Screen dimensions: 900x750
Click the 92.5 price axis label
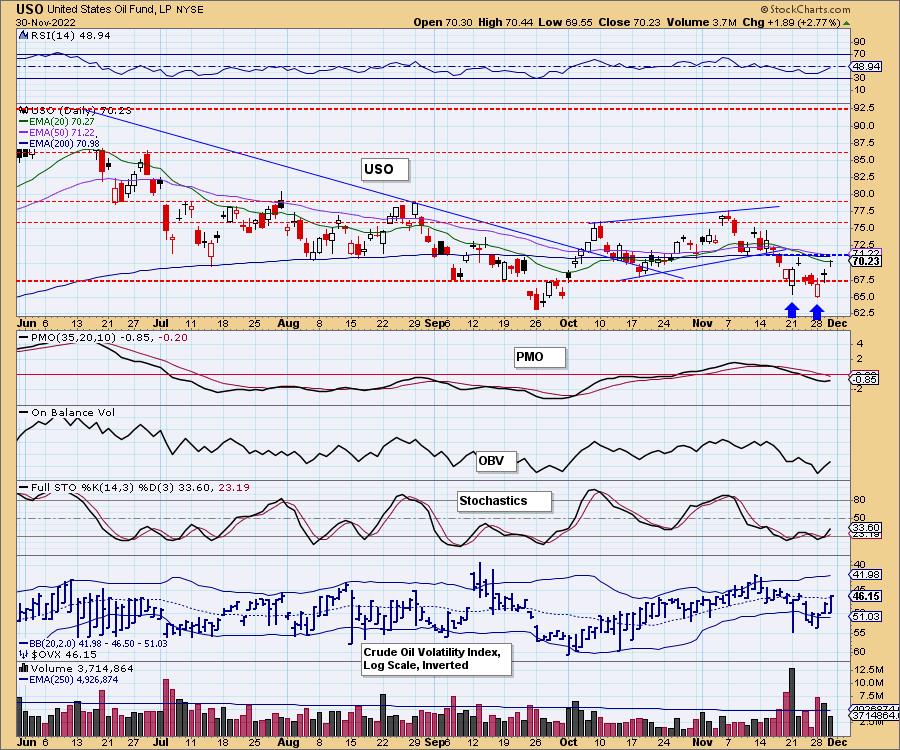(865, 108)
